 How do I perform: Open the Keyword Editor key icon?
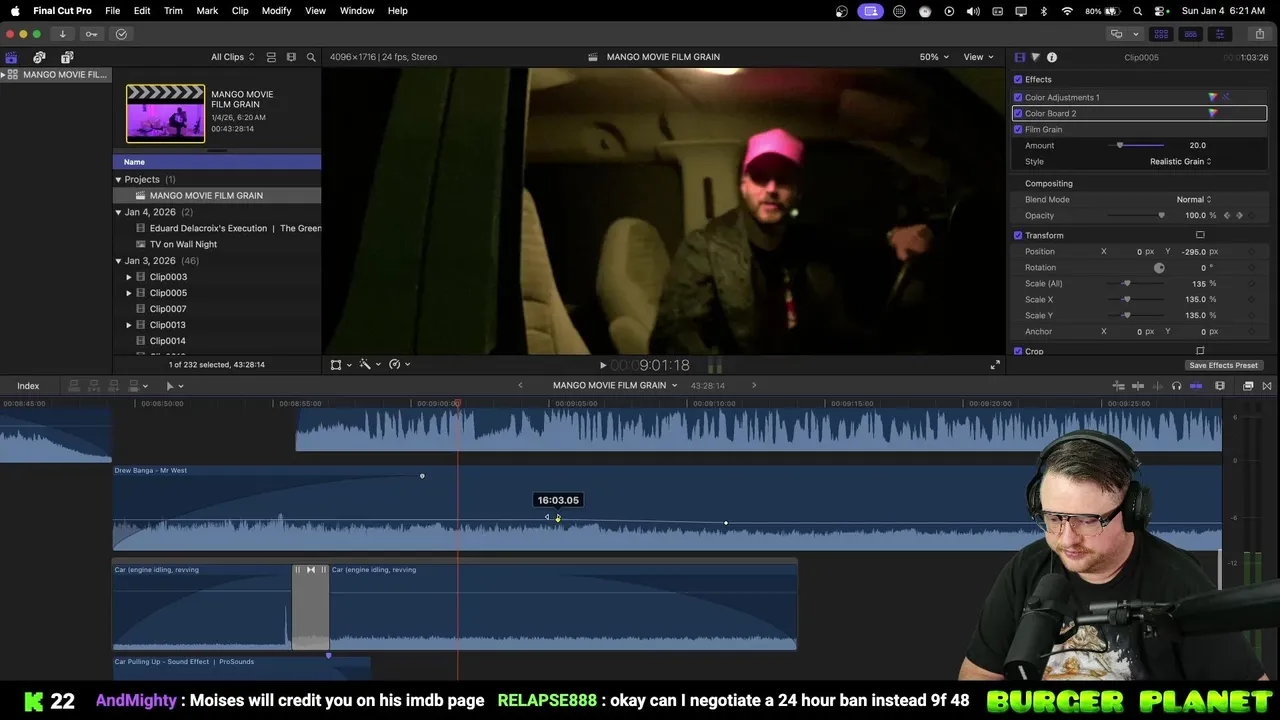[x=91, y=34]
